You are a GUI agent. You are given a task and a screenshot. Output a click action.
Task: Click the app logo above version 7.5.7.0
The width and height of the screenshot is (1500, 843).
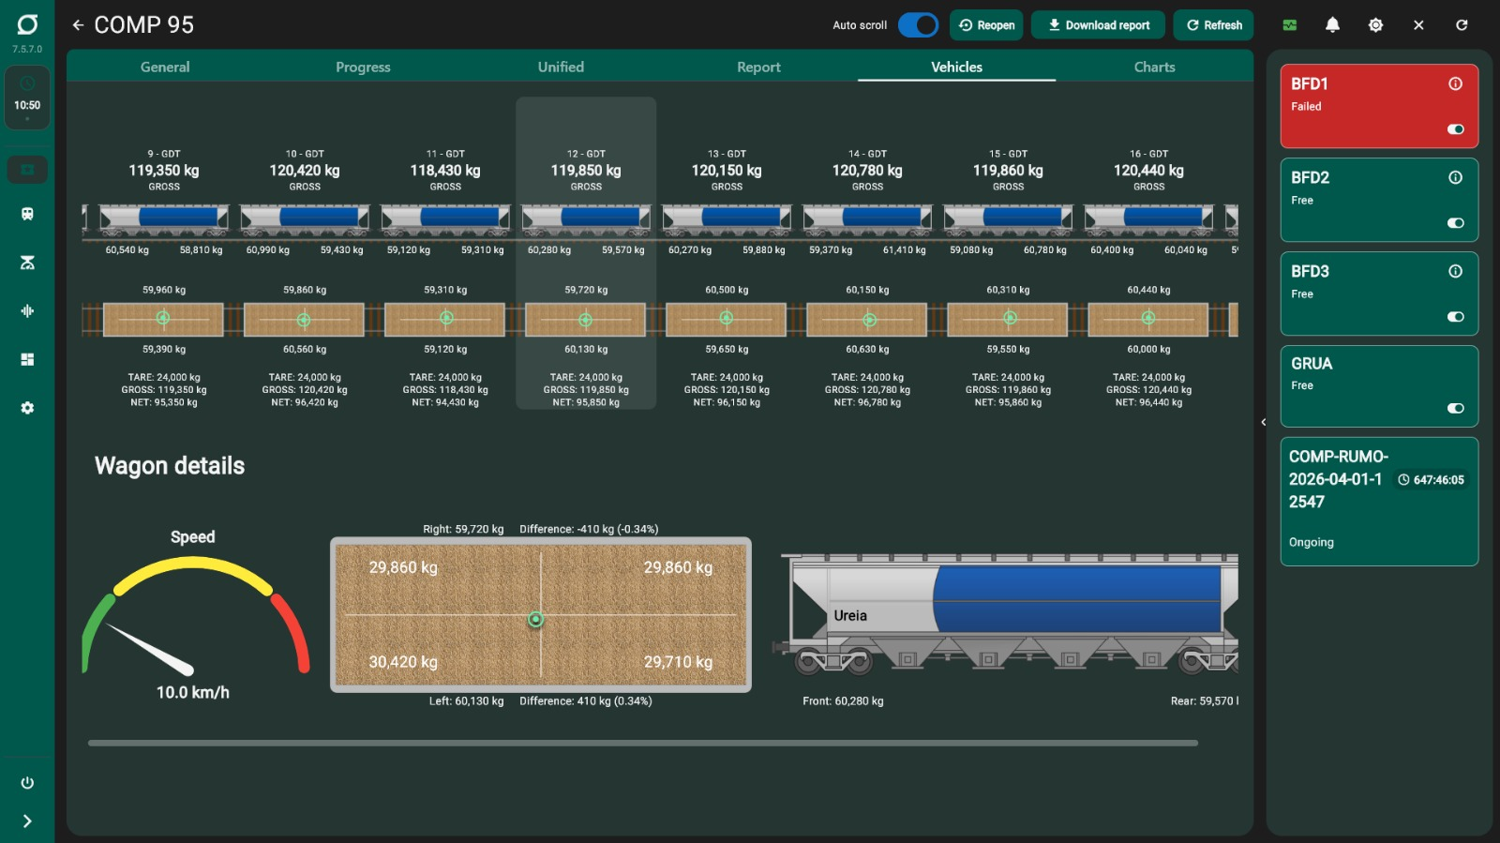(x=27, y=25)
